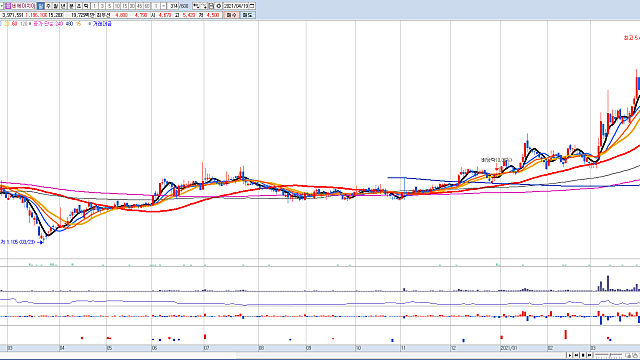Click the zoom slider at the bottom right
The width and height of the screenshot is (640, 360).
[x=608, y=355]
